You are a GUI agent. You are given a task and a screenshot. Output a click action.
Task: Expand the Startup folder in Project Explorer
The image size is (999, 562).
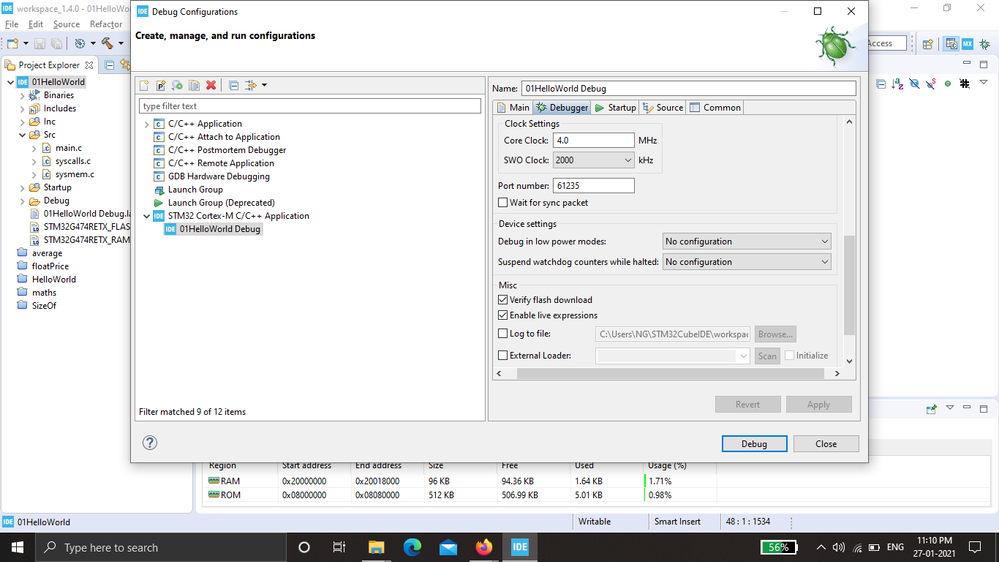(22, 188)
